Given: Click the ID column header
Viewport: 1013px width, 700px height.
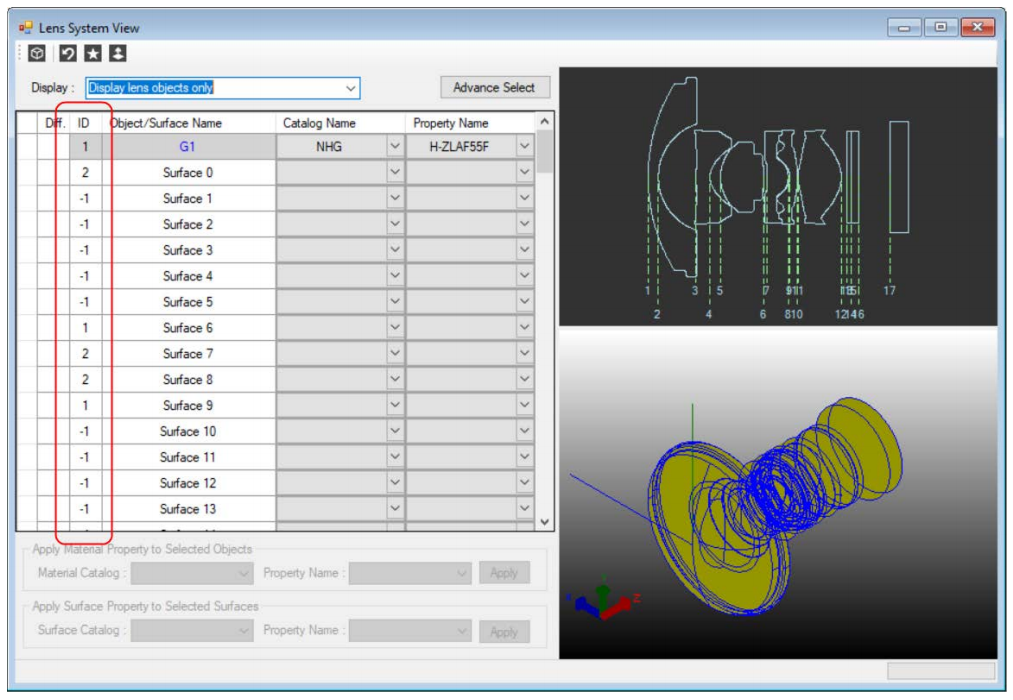Looking at the screenshot, I should click(84, 123).
